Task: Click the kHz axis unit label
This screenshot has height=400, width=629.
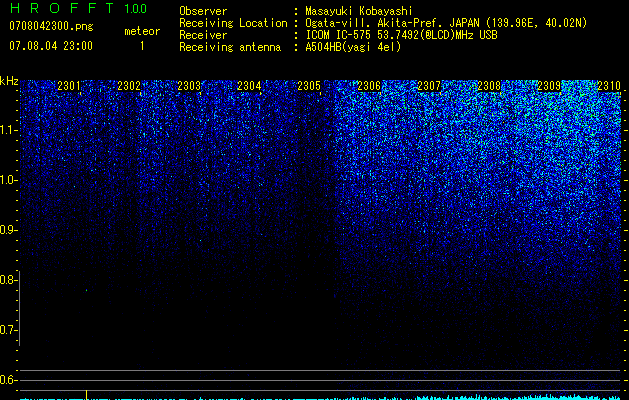Action: [x=9, y=81]
